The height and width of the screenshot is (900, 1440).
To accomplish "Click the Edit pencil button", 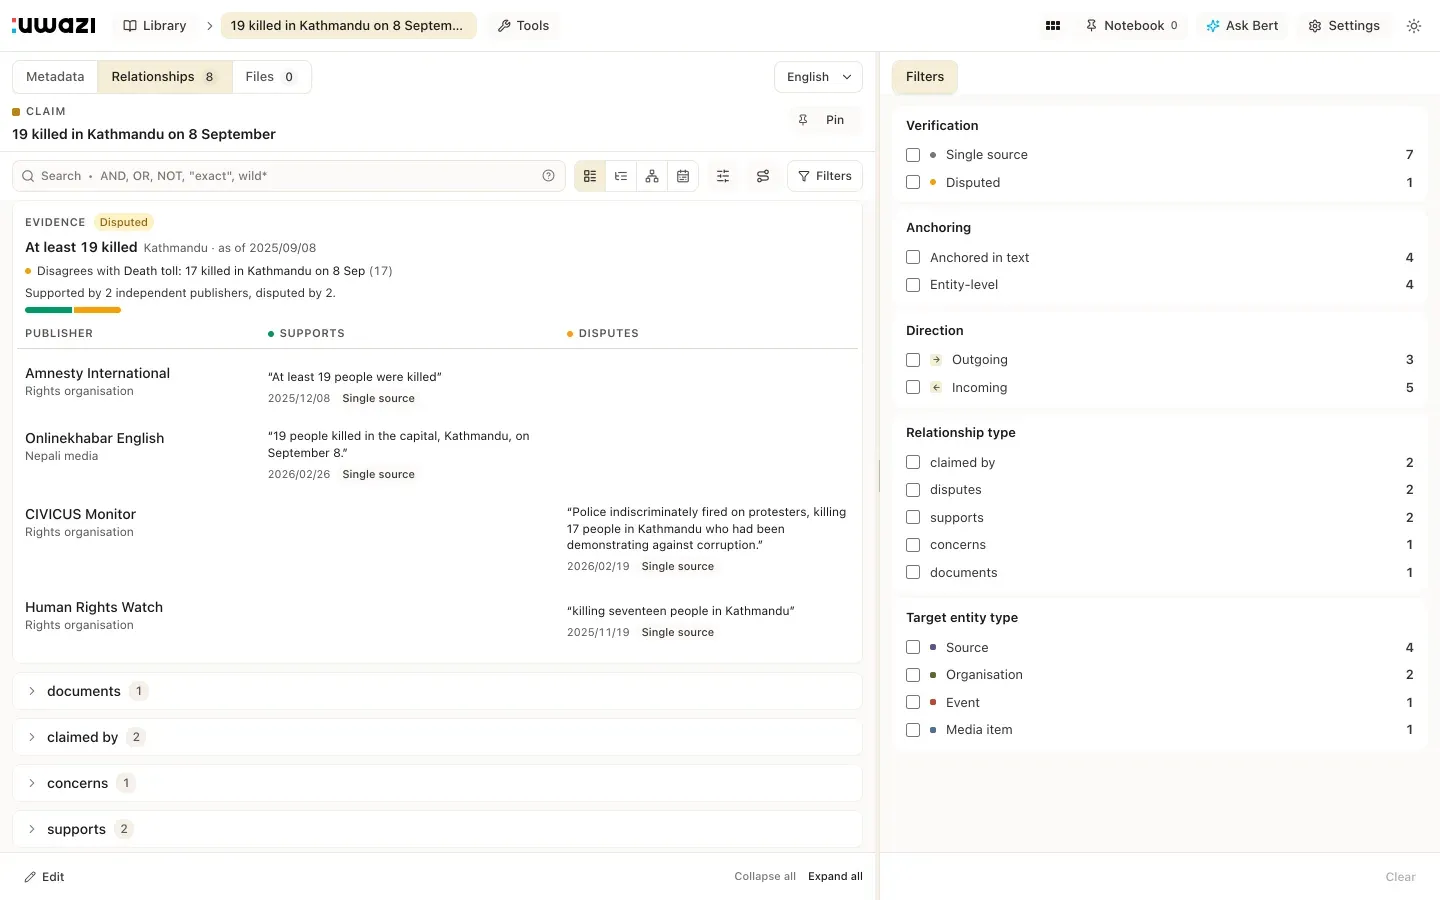I will pyautogui.click(x=45, y=877).
